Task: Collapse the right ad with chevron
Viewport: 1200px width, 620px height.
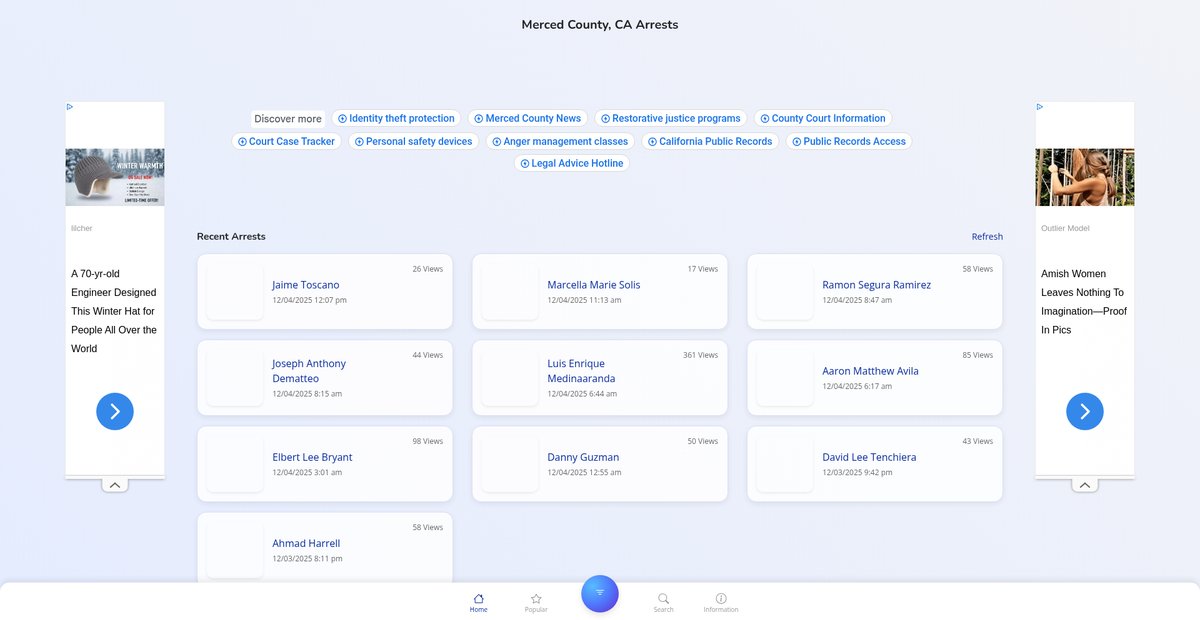Action: (x=1085, y=485)
